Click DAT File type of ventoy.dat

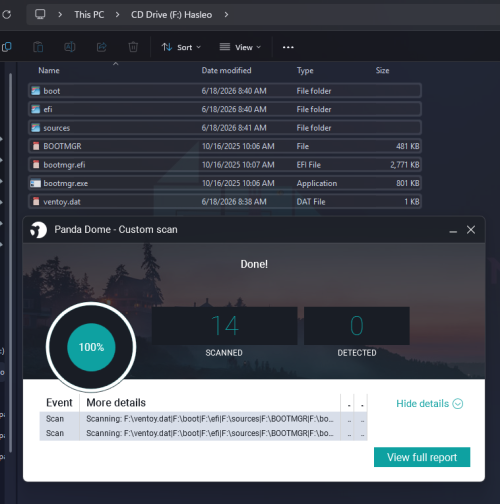pyautogui.click(x=311, y=202)
